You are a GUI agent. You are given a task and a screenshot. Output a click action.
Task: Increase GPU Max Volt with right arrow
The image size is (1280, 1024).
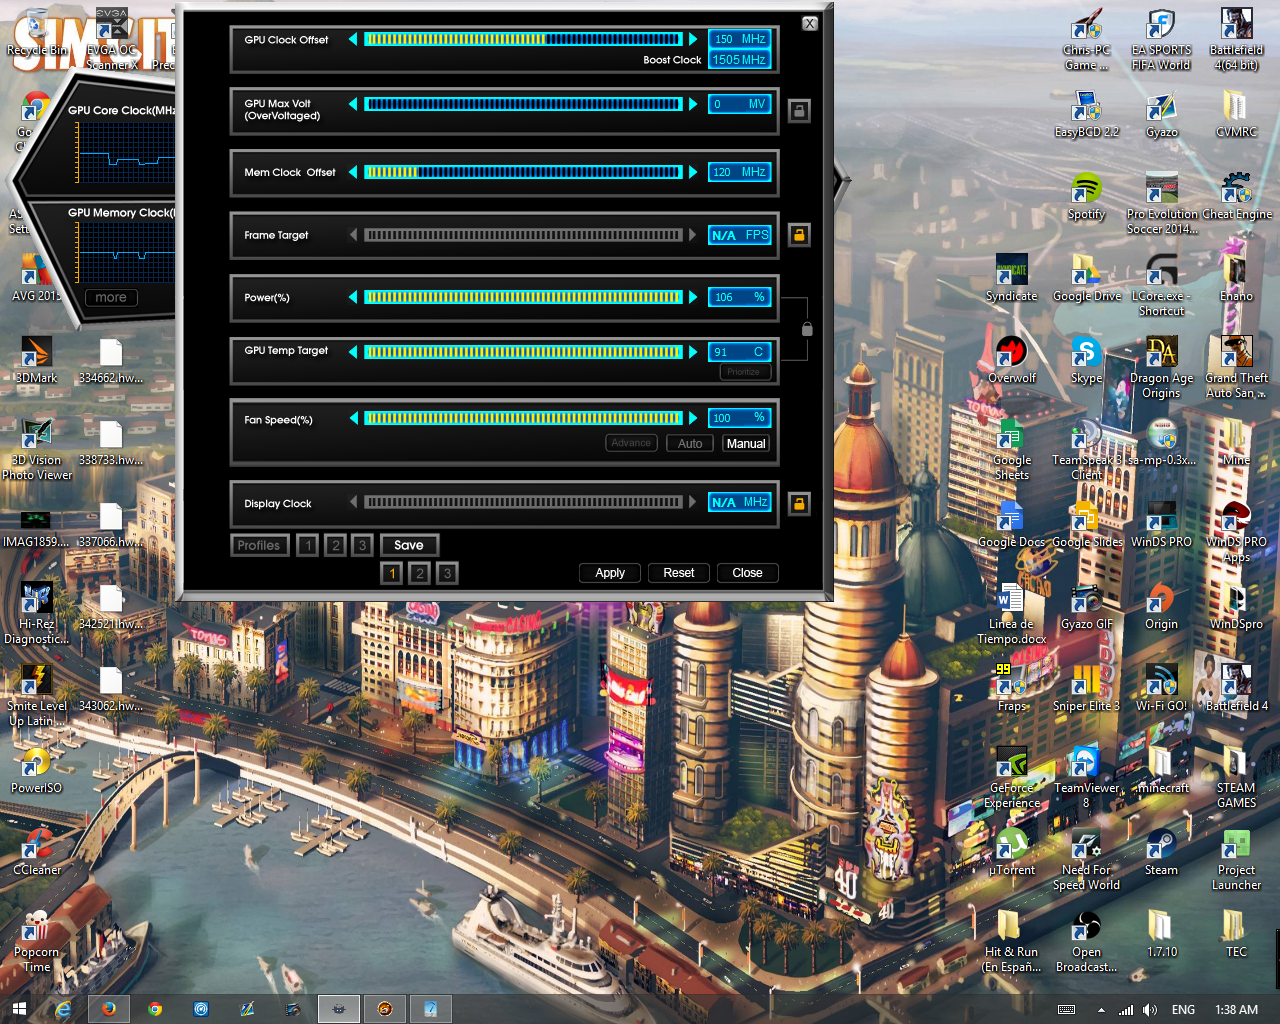[x=693, y=104]
